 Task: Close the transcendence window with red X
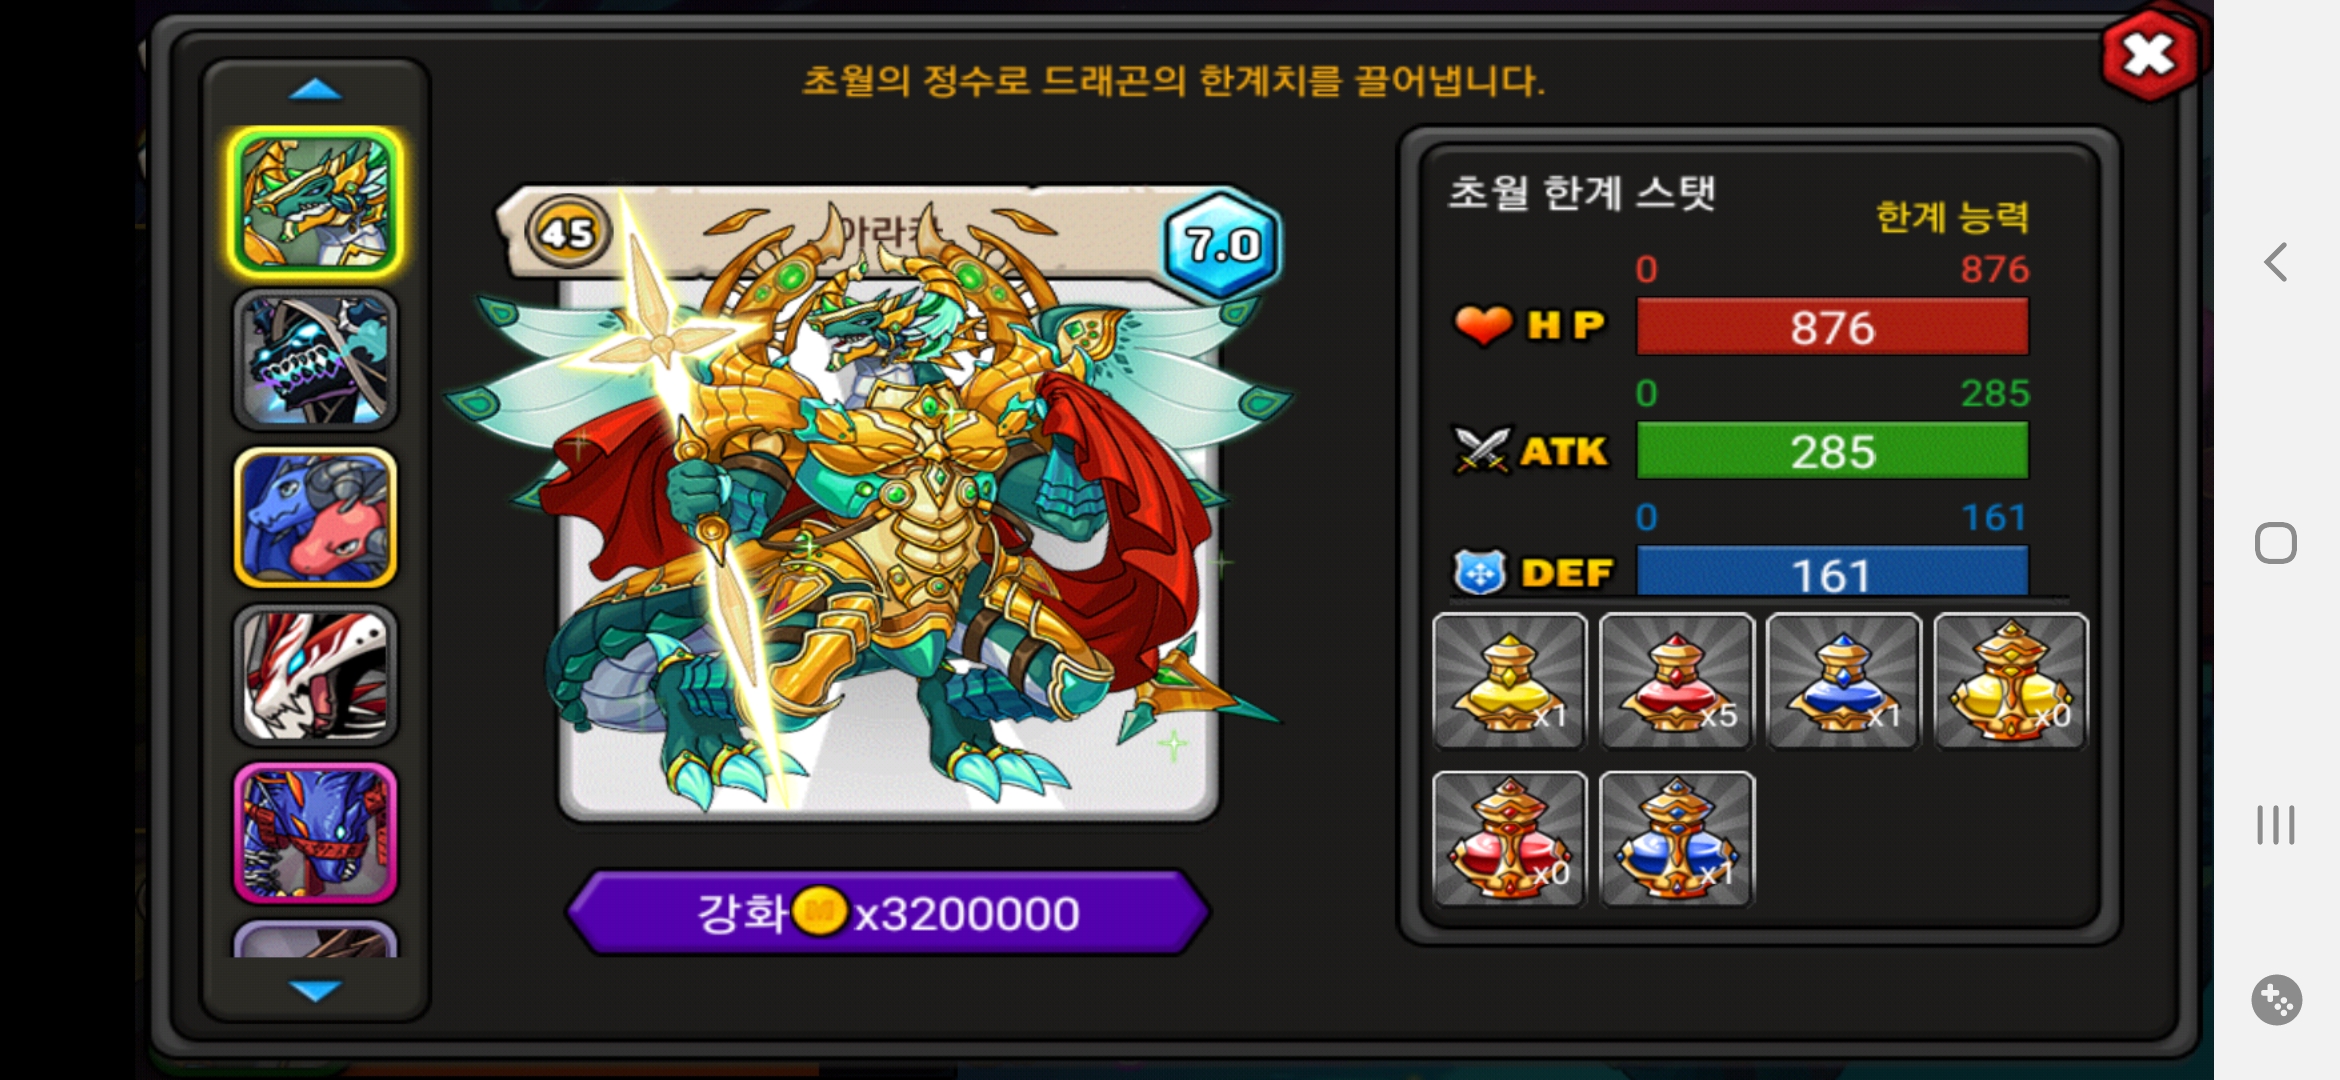(2150, 55)
